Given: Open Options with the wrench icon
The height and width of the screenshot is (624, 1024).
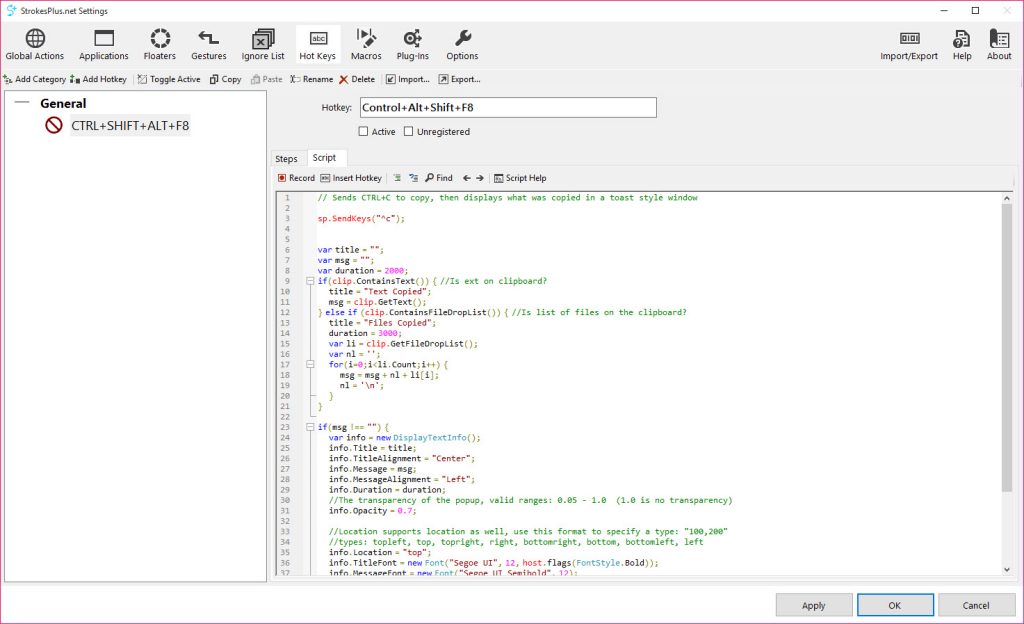Looking at the screenshot, I should 462,45.
